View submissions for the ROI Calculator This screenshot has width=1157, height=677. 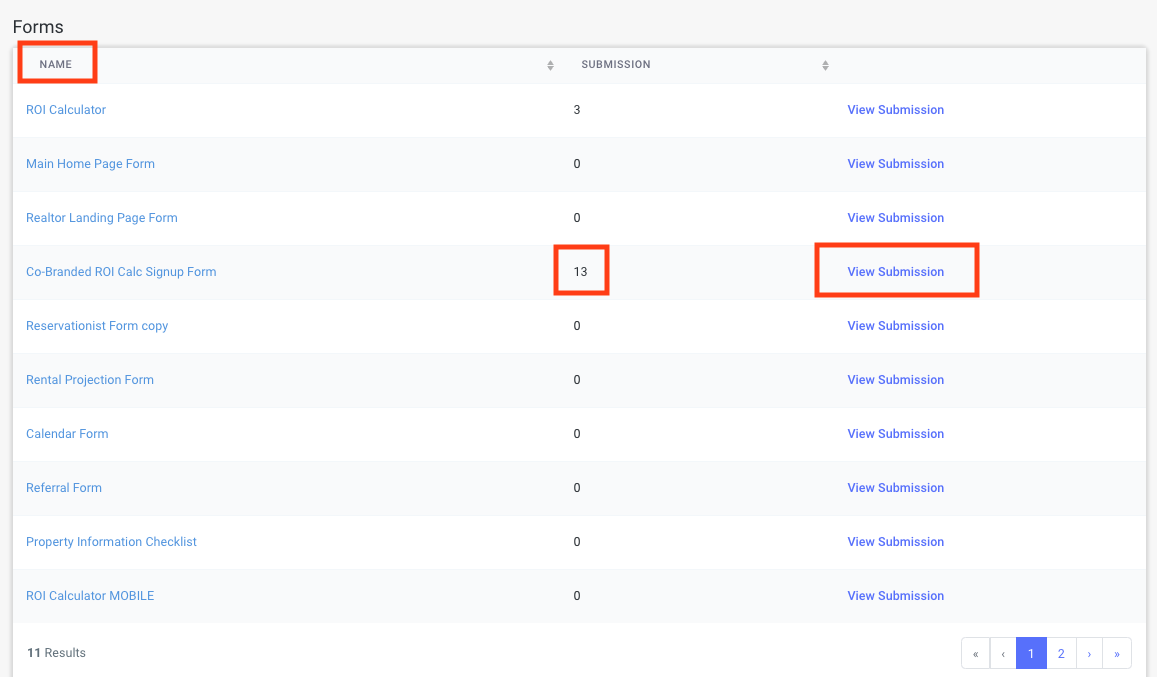895,110
